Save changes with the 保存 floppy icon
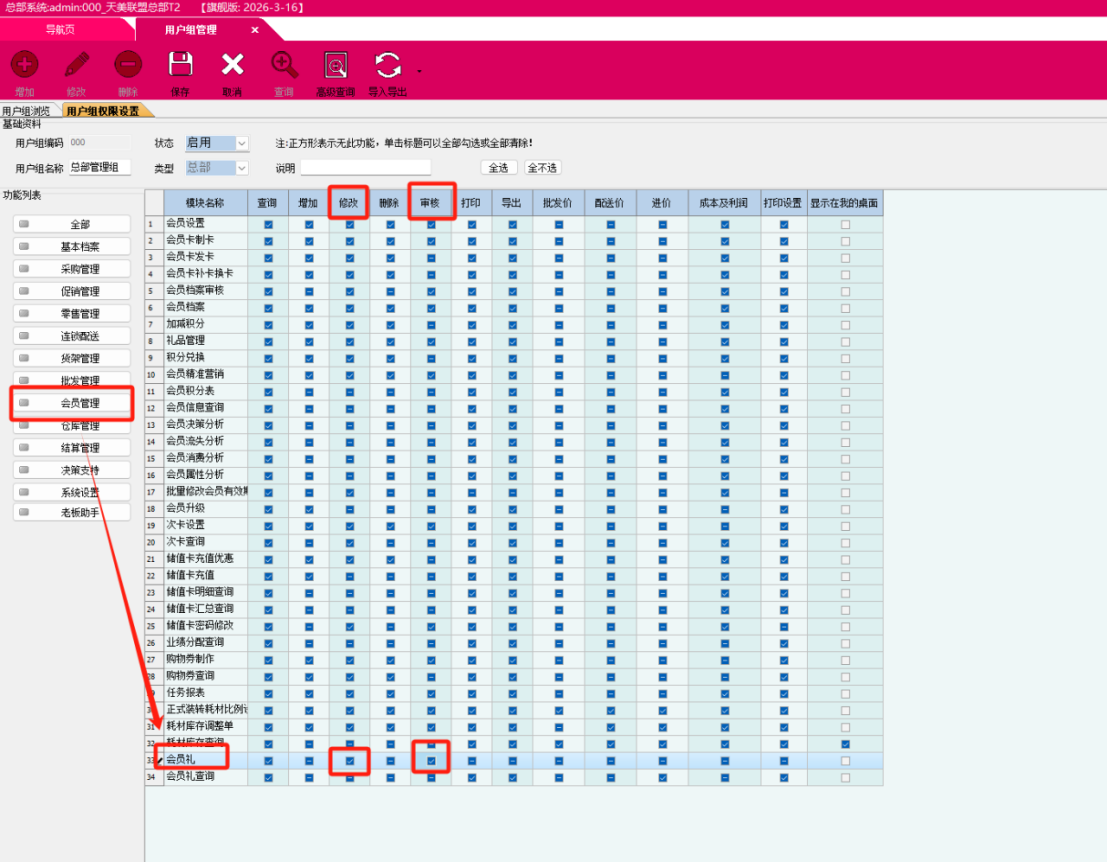 click(x=180, y=66)
